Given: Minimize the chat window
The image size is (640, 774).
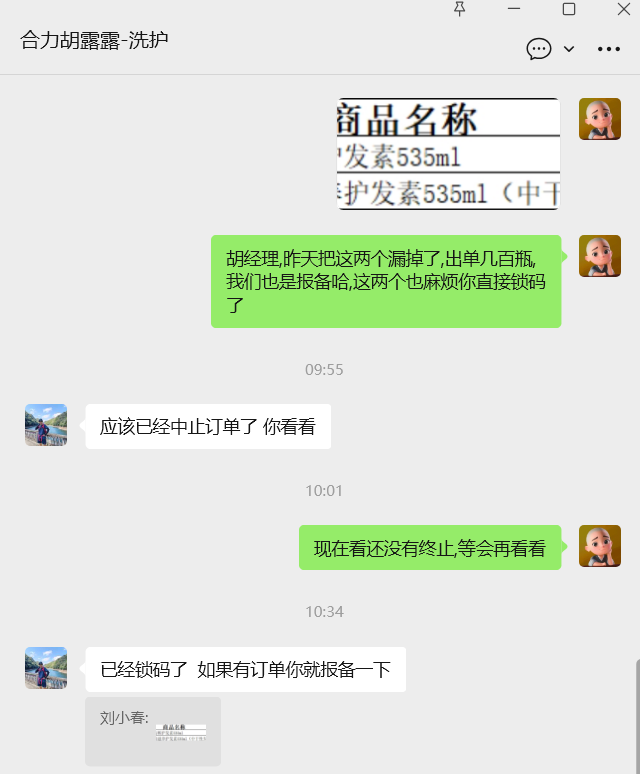Looking at the screenshot, I should coord(514,9).
